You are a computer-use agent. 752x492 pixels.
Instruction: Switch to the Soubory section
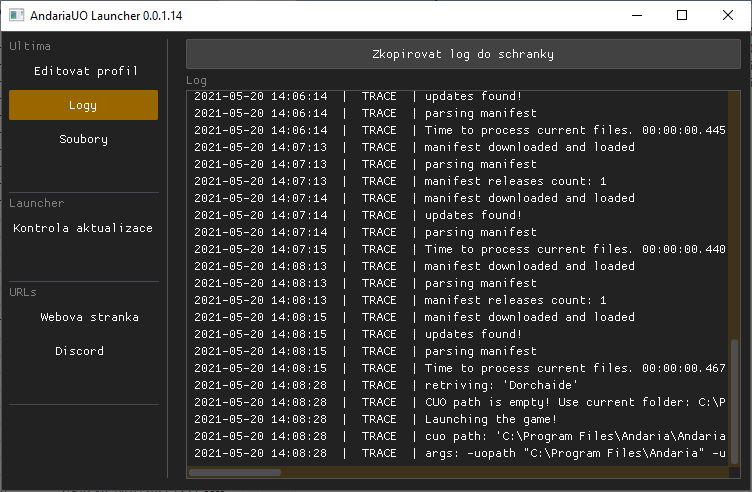click(84, 139)
